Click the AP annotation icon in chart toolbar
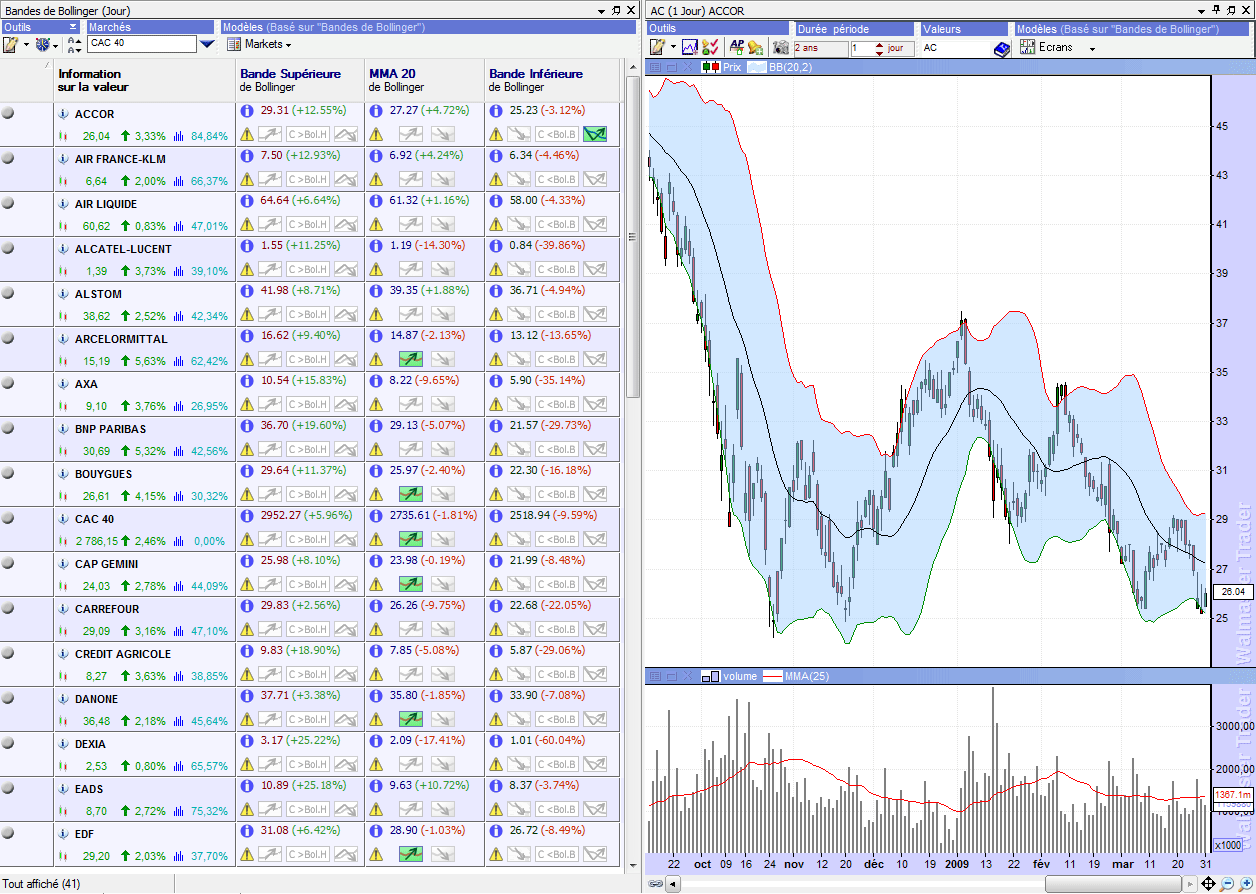 736,47
